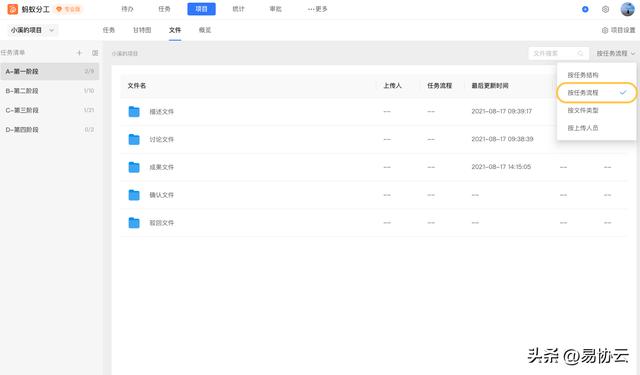Click folder icon in the fifth file row
This screenshot has height=375, width=640.
(134, 222)
